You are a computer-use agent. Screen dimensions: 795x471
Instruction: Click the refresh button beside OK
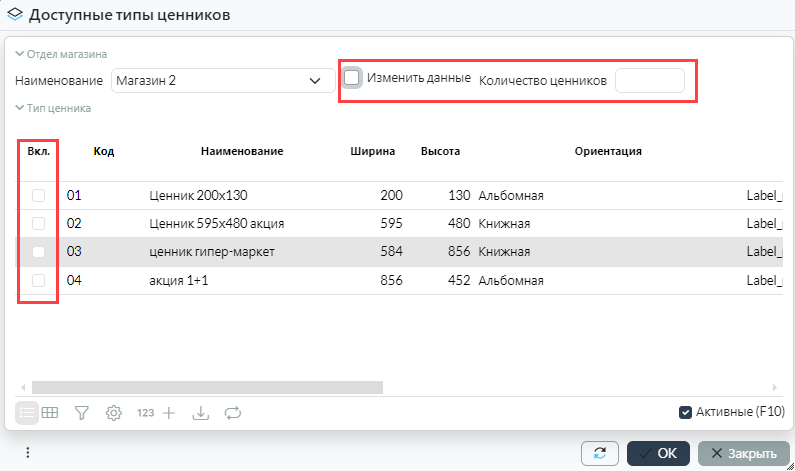coord(599,453)
